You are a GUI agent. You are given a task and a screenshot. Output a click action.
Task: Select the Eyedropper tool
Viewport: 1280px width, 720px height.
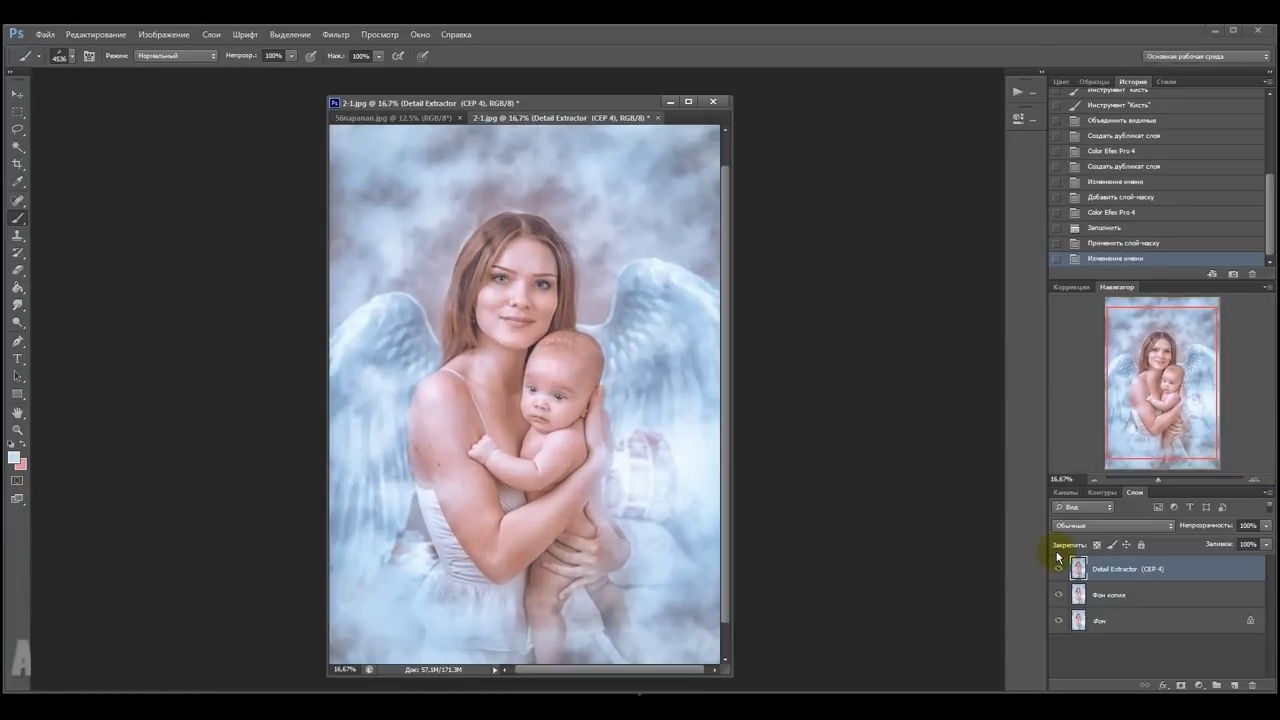(17, 182)
